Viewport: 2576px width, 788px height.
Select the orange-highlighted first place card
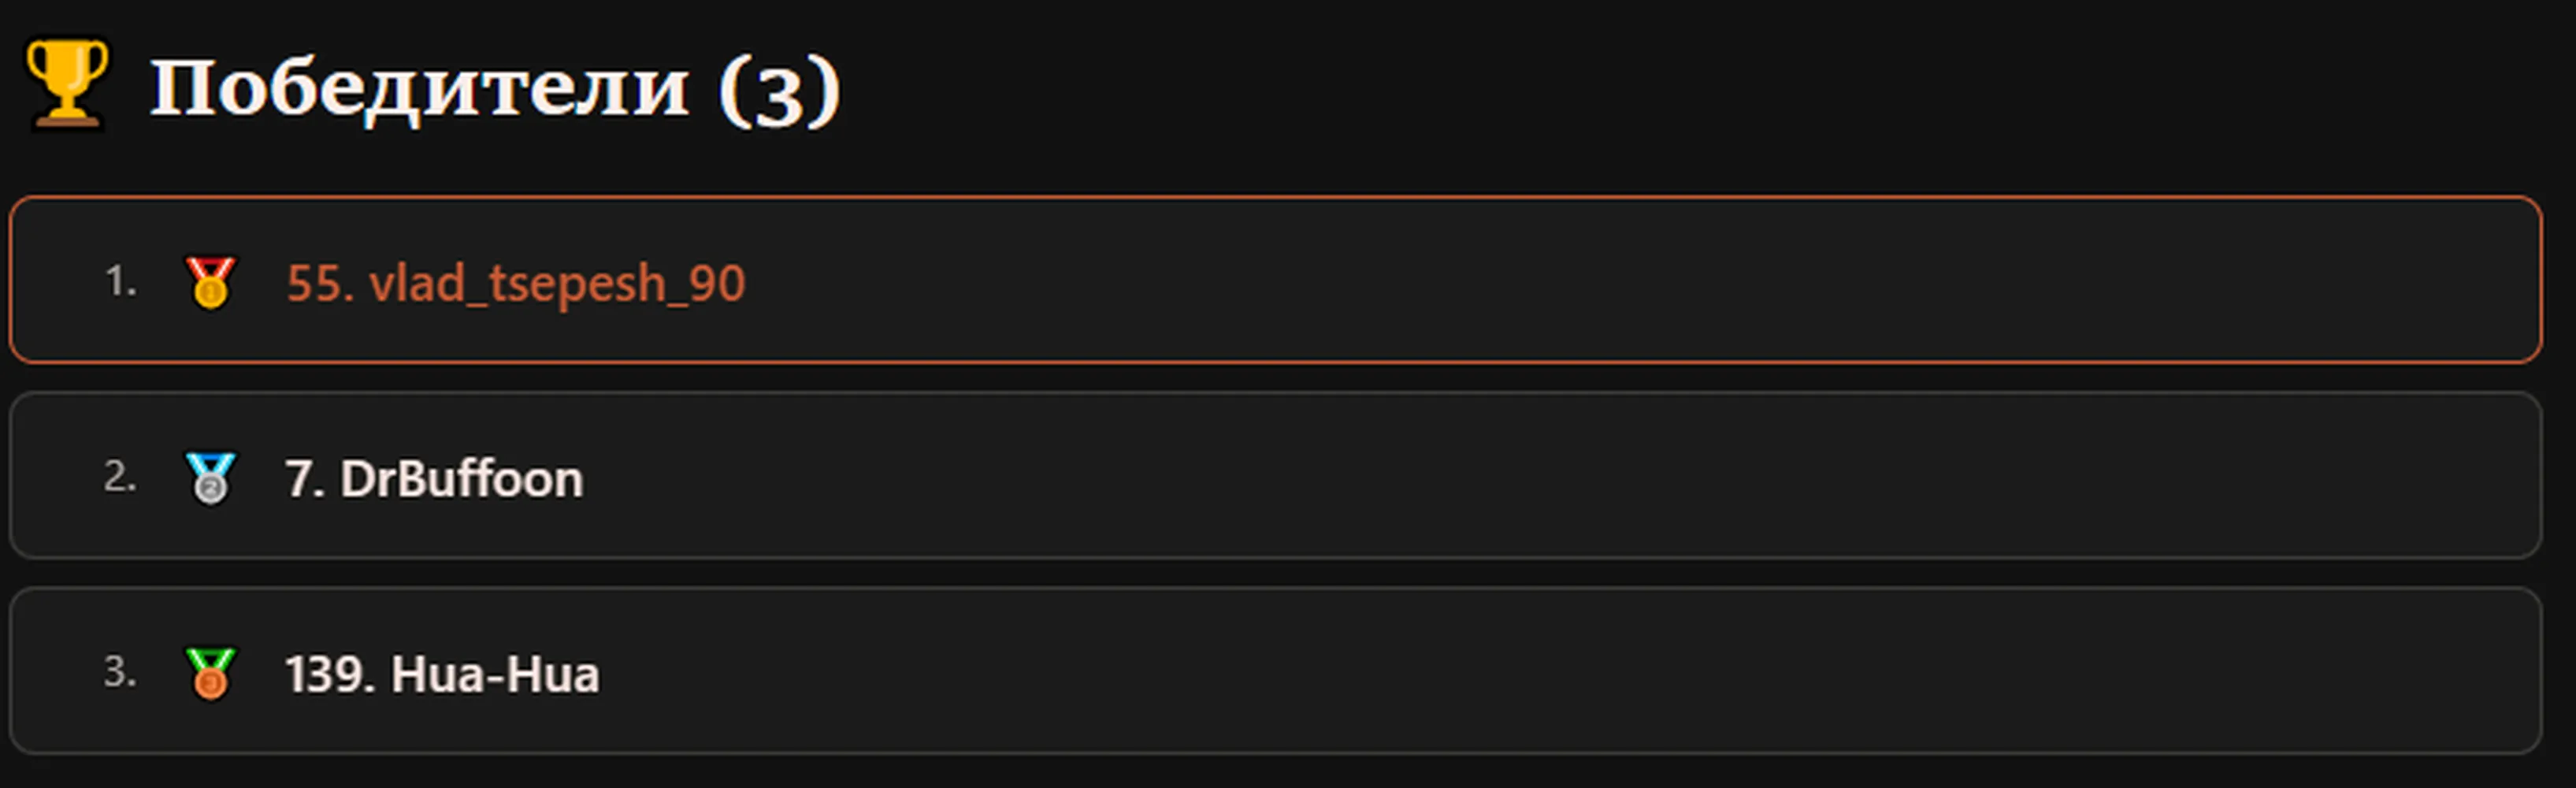coord(1275,280)
